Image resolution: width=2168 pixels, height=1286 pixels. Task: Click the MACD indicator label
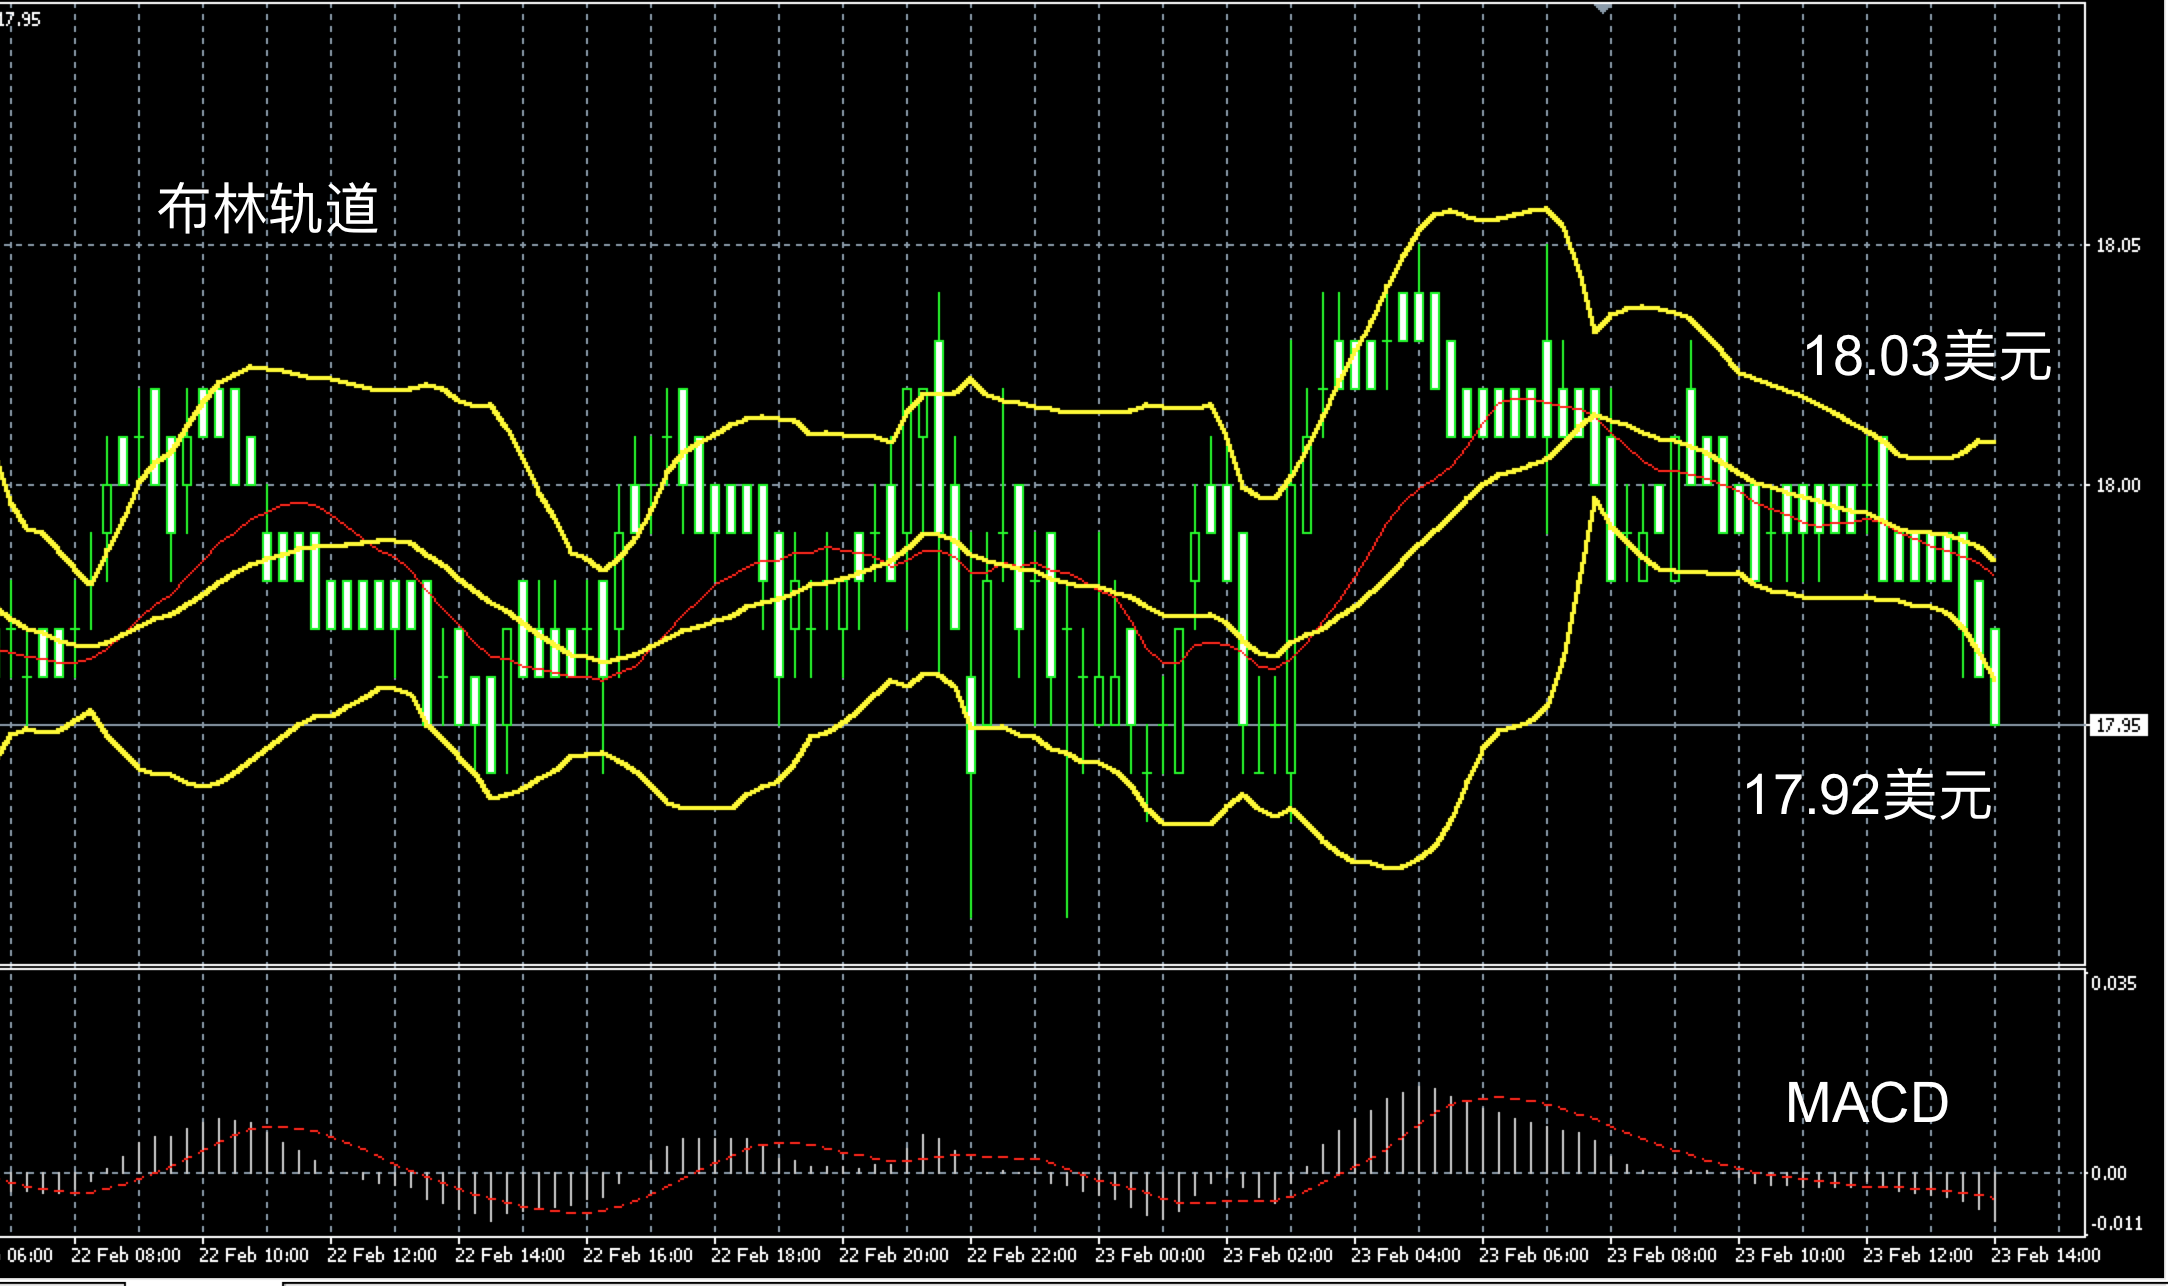[x=1867, y=1102]
